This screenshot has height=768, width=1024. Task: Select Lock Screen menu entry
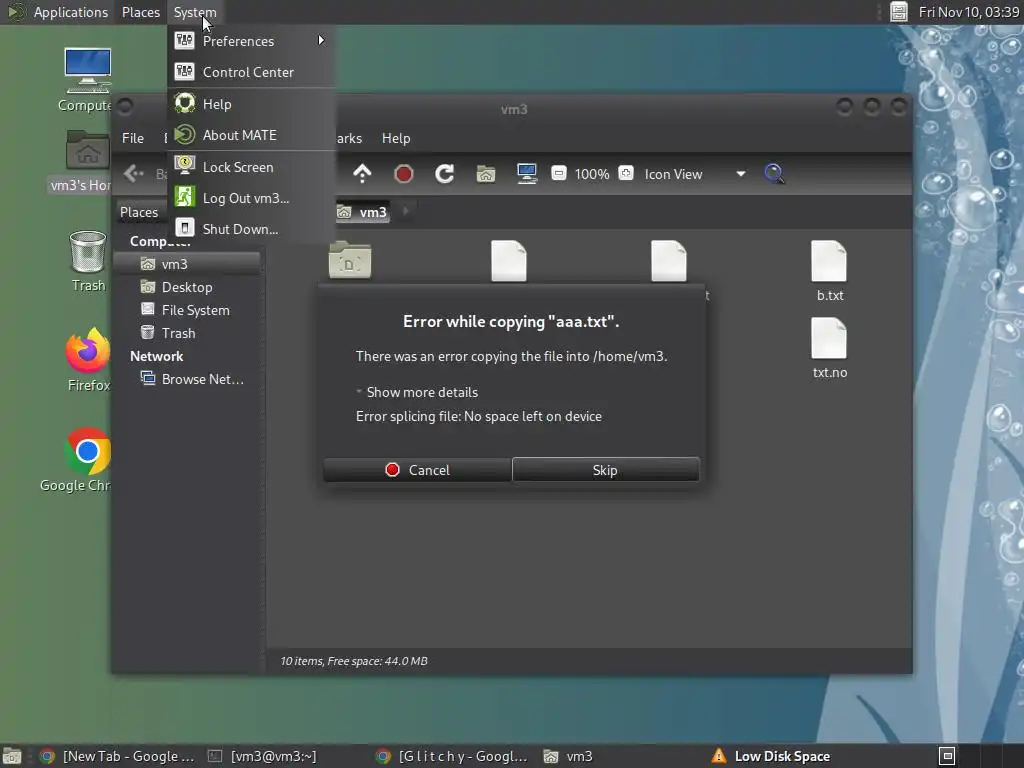pos(251,167)
